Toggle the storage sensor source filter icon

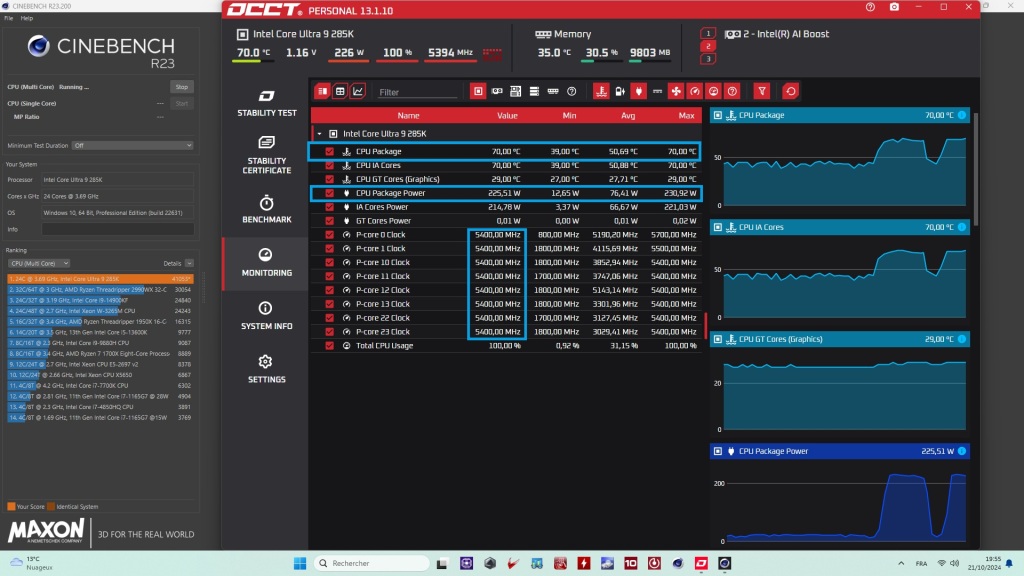(x=534, y=91)
